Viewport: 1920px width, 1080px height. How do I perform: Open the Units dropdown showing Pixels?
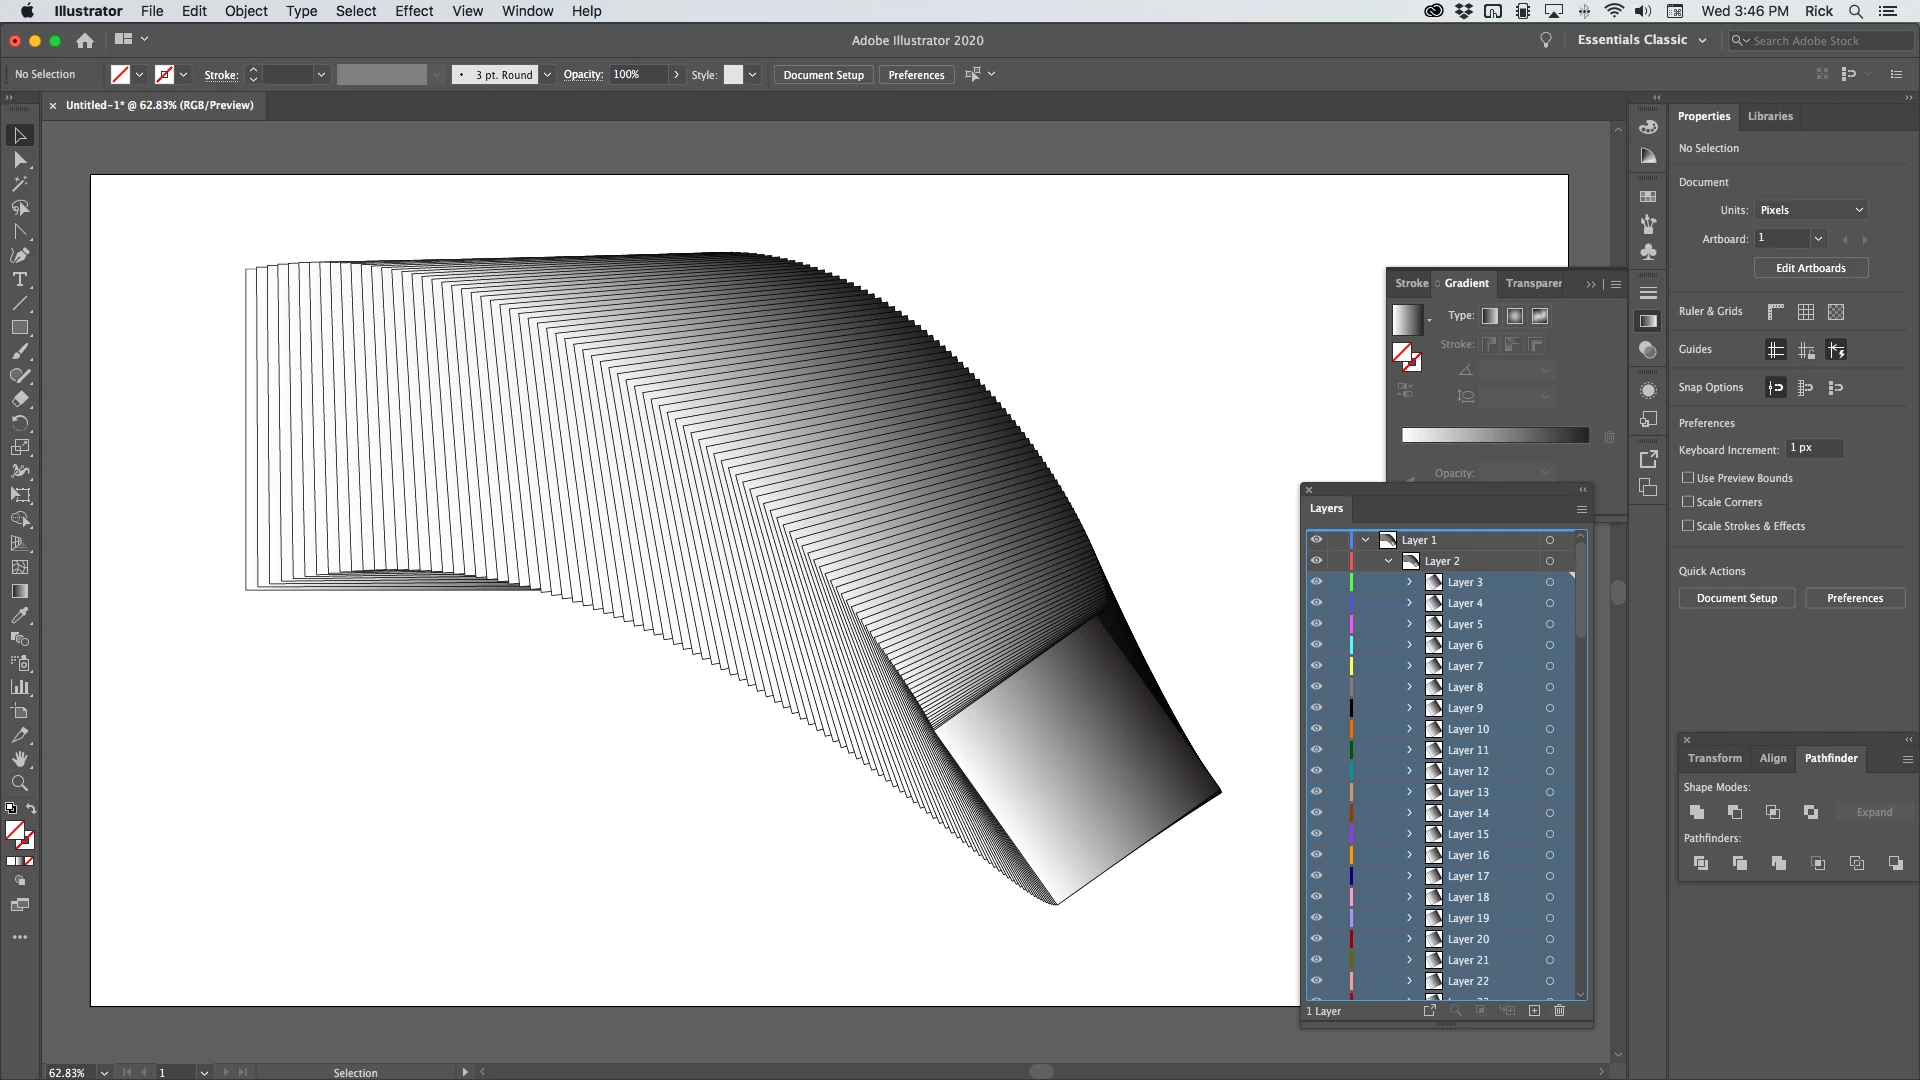(1811, 210)
